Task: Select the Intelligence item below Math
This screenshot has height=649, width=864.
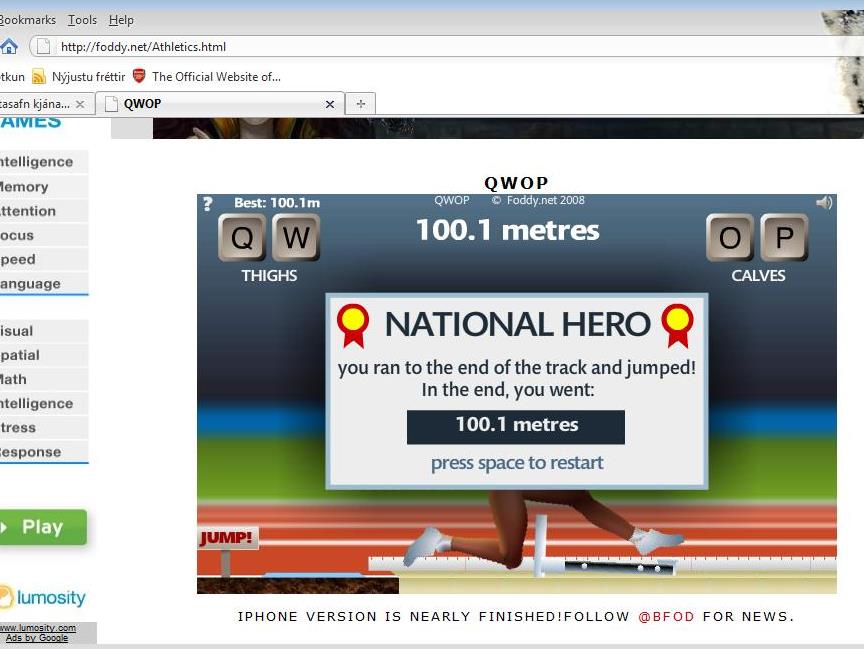Action: coord(44,404)
